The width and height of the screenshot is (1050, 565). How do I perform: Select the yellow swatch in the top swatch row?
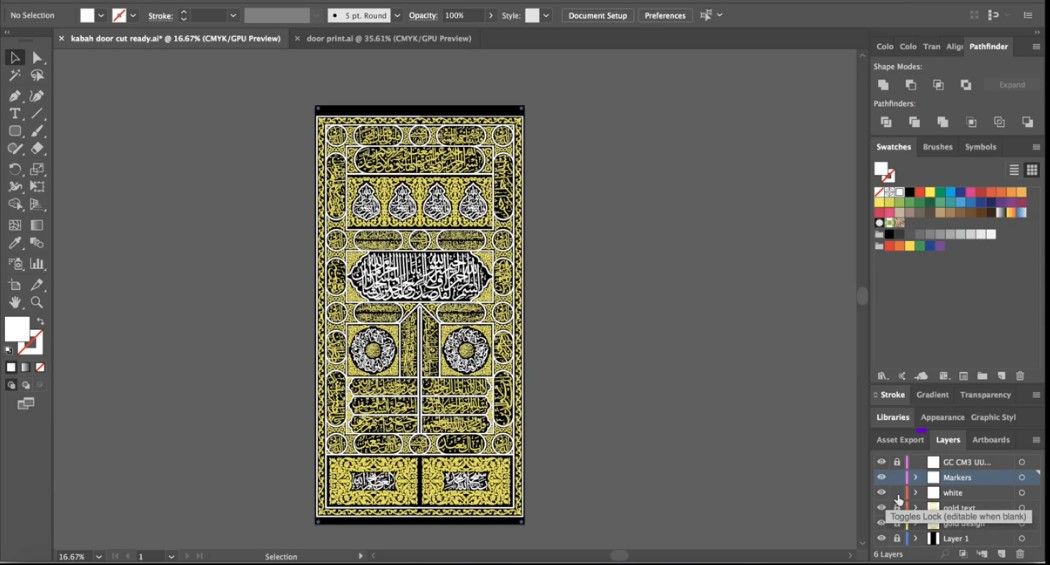pyautogui.click(x=929, y=193)
